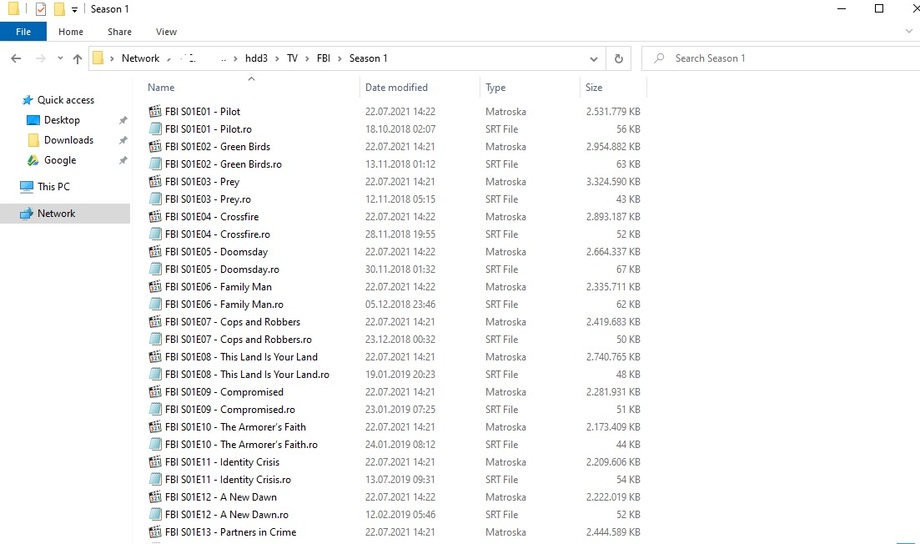Click pin icon next to Google
The width and height of the screenshot is (920, 544).
tap(123, 160)
